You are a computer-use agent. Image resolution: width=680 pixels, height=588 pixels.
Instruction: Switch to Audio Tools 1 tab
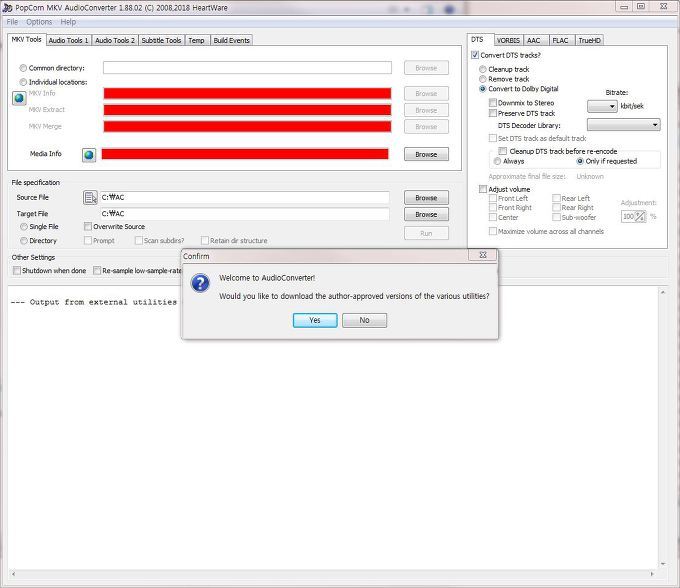[69, 40]
